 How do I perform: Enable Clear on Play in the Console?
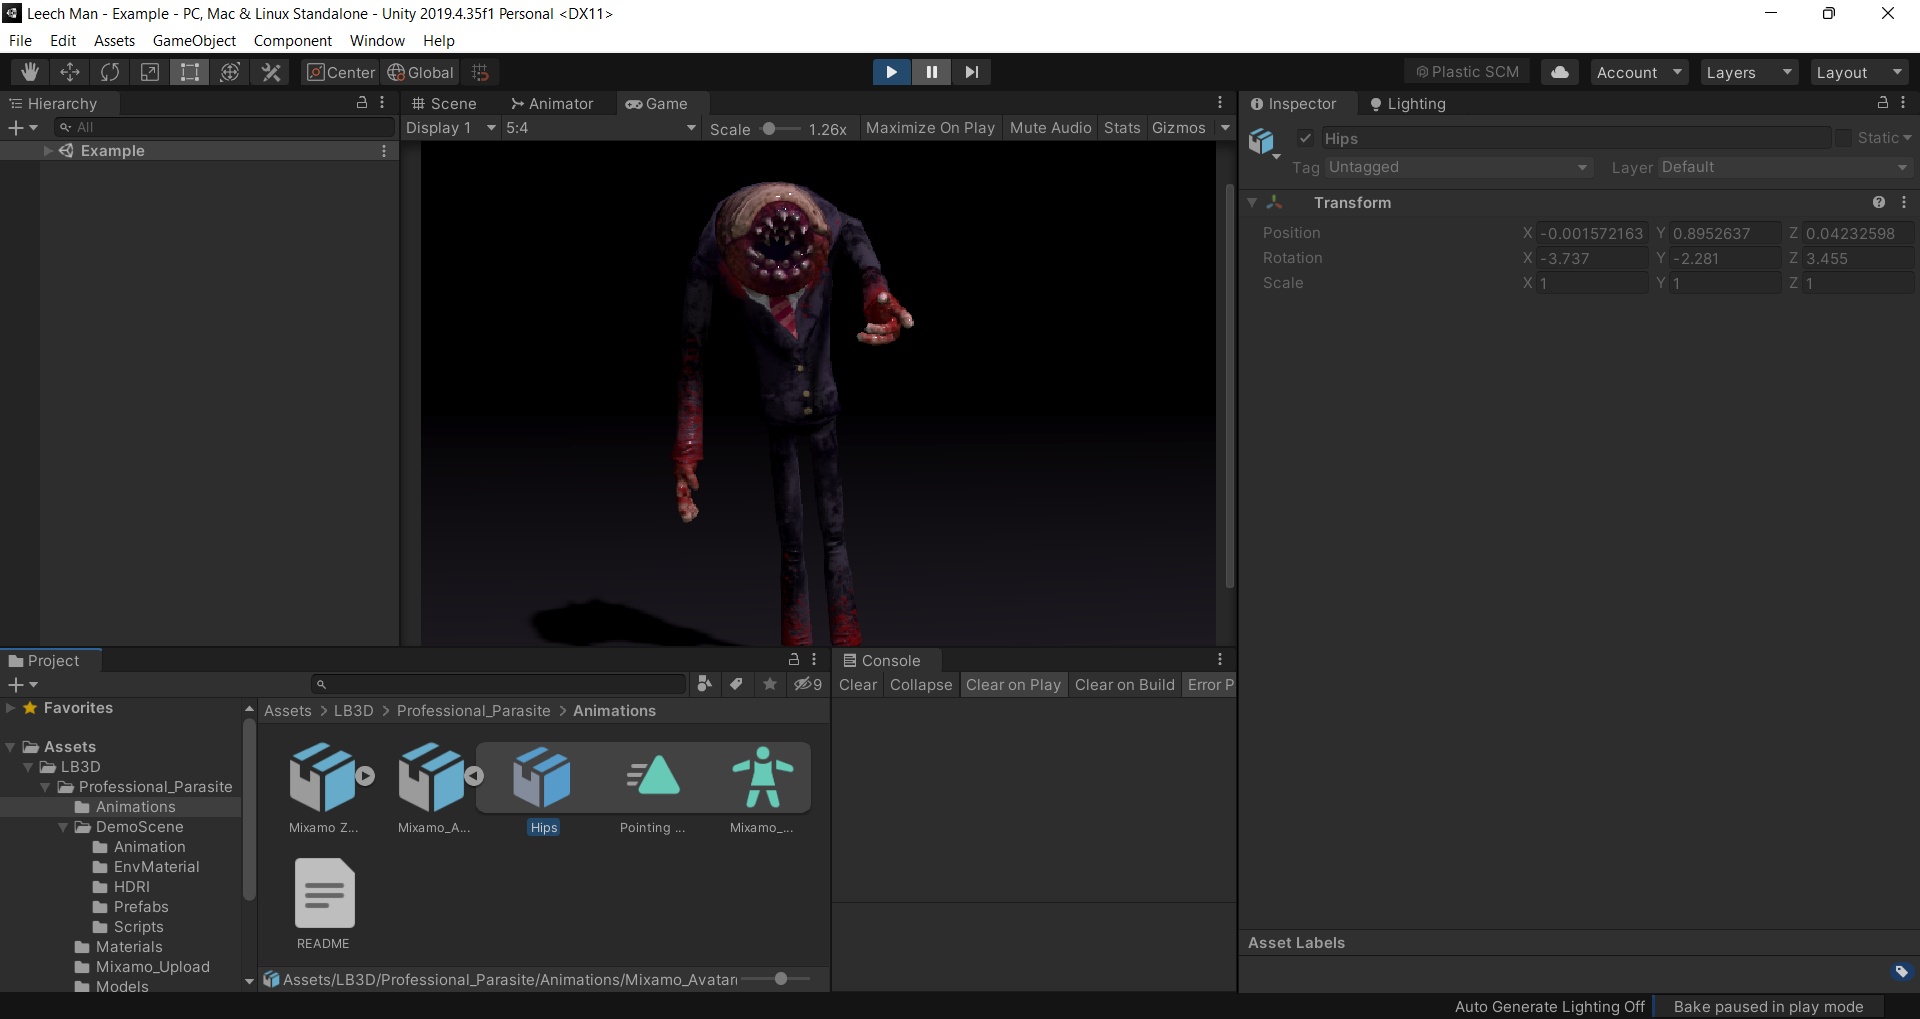[1013, 685]
